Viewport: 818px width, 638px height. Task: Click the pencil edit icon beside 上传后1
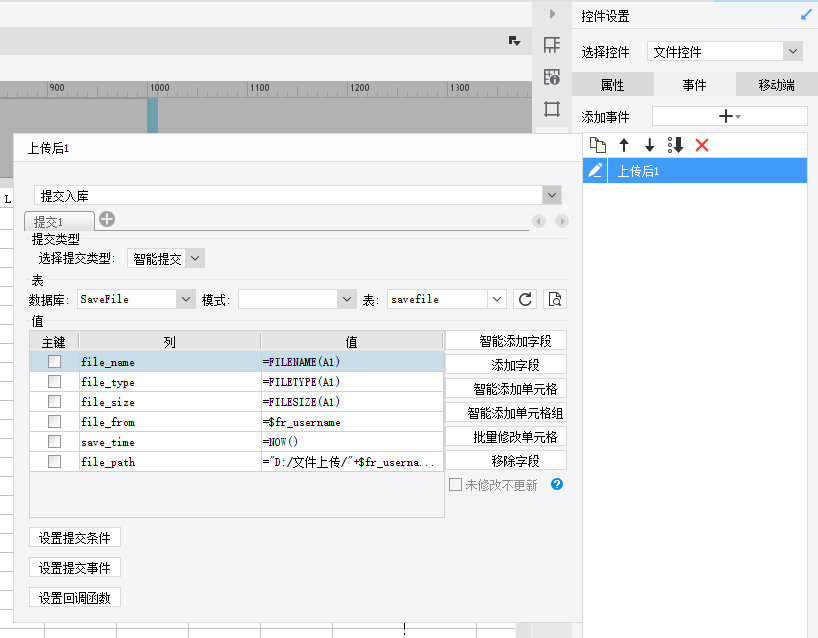595,171
